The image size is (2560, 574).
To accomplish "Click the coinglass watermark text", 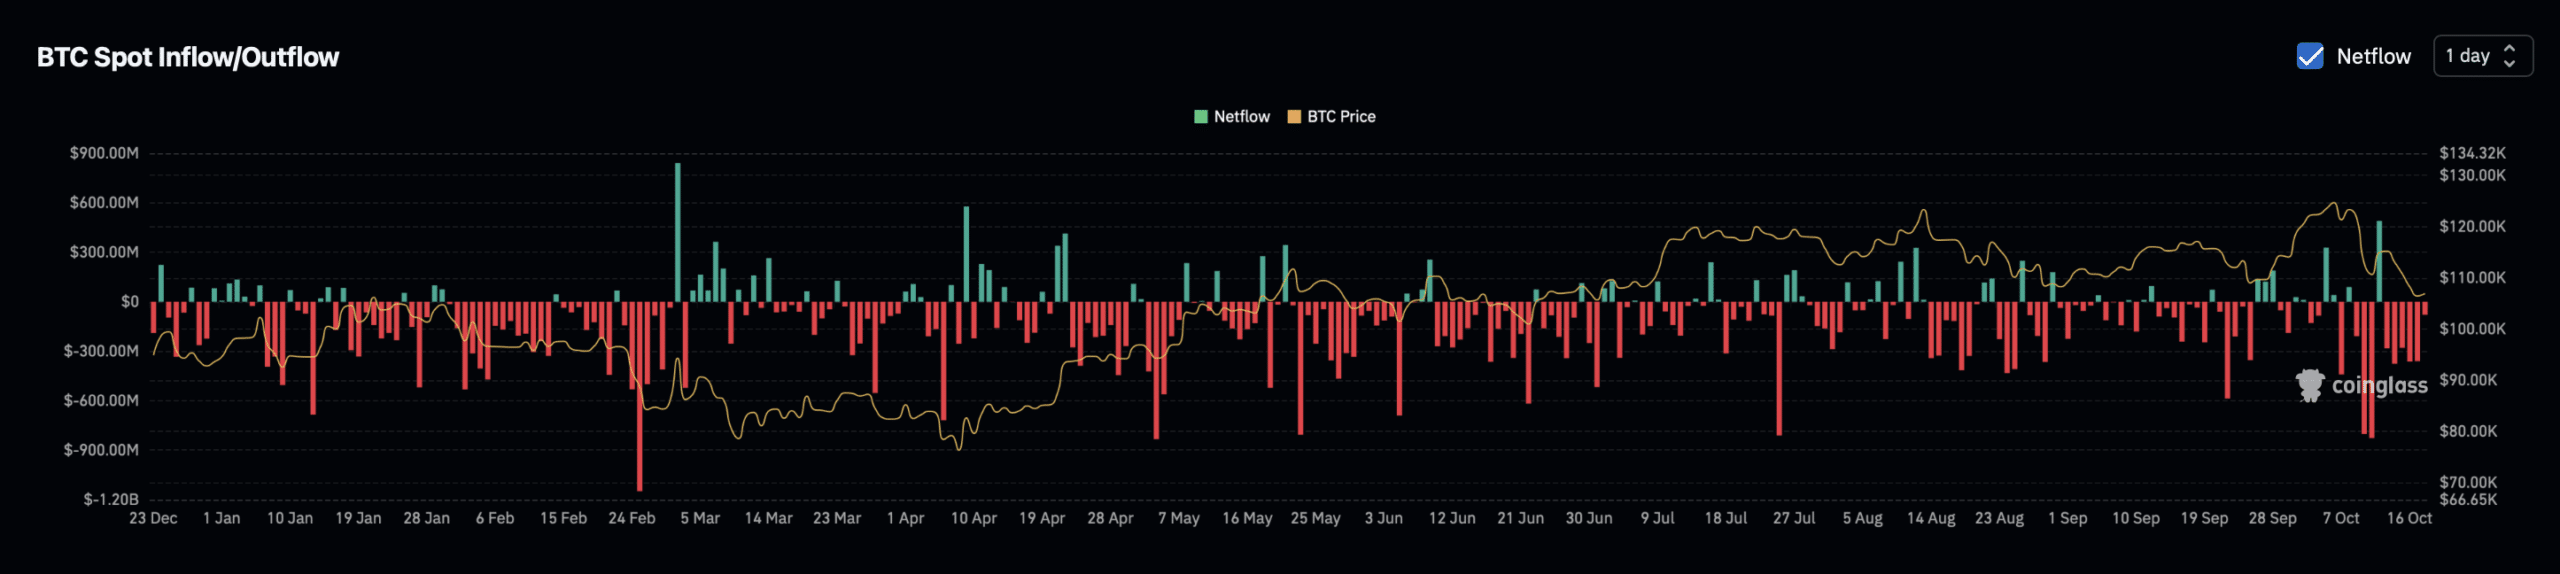I will tap(2379, 385).
